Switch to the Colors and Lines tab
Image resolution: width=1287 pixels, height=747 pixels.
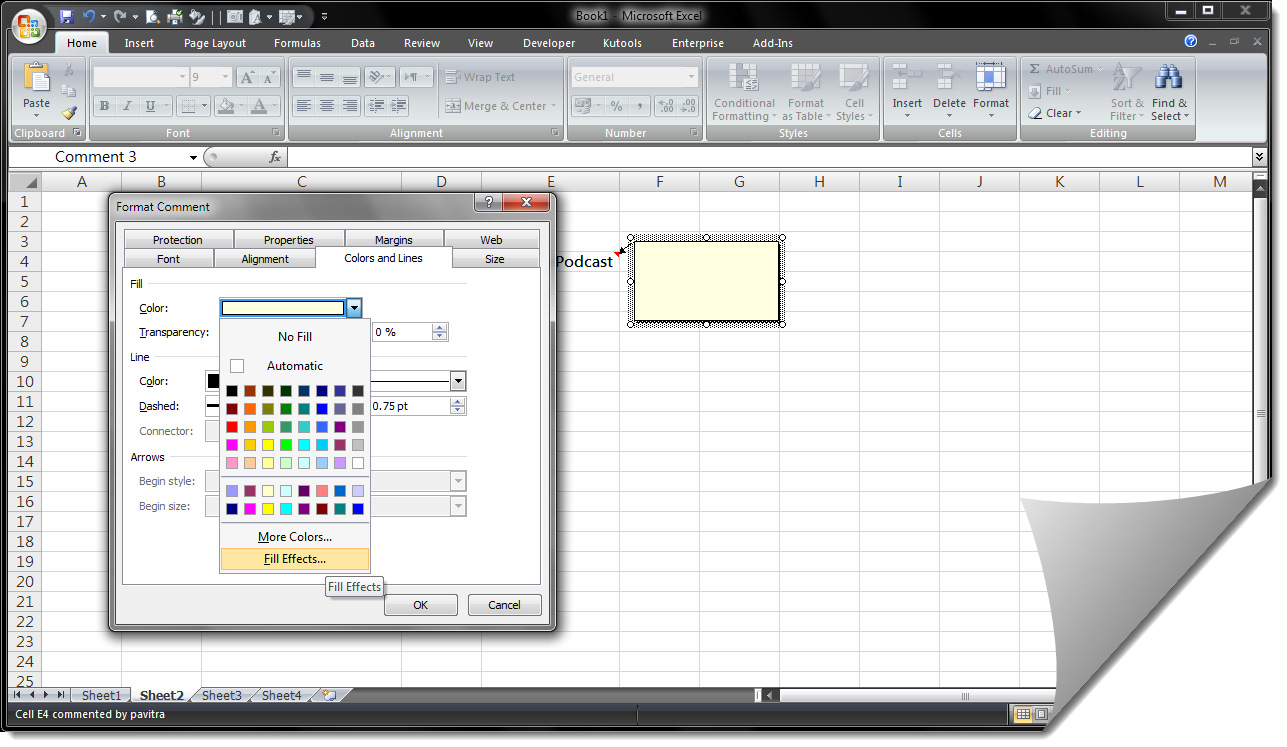[x=383, y=258]
